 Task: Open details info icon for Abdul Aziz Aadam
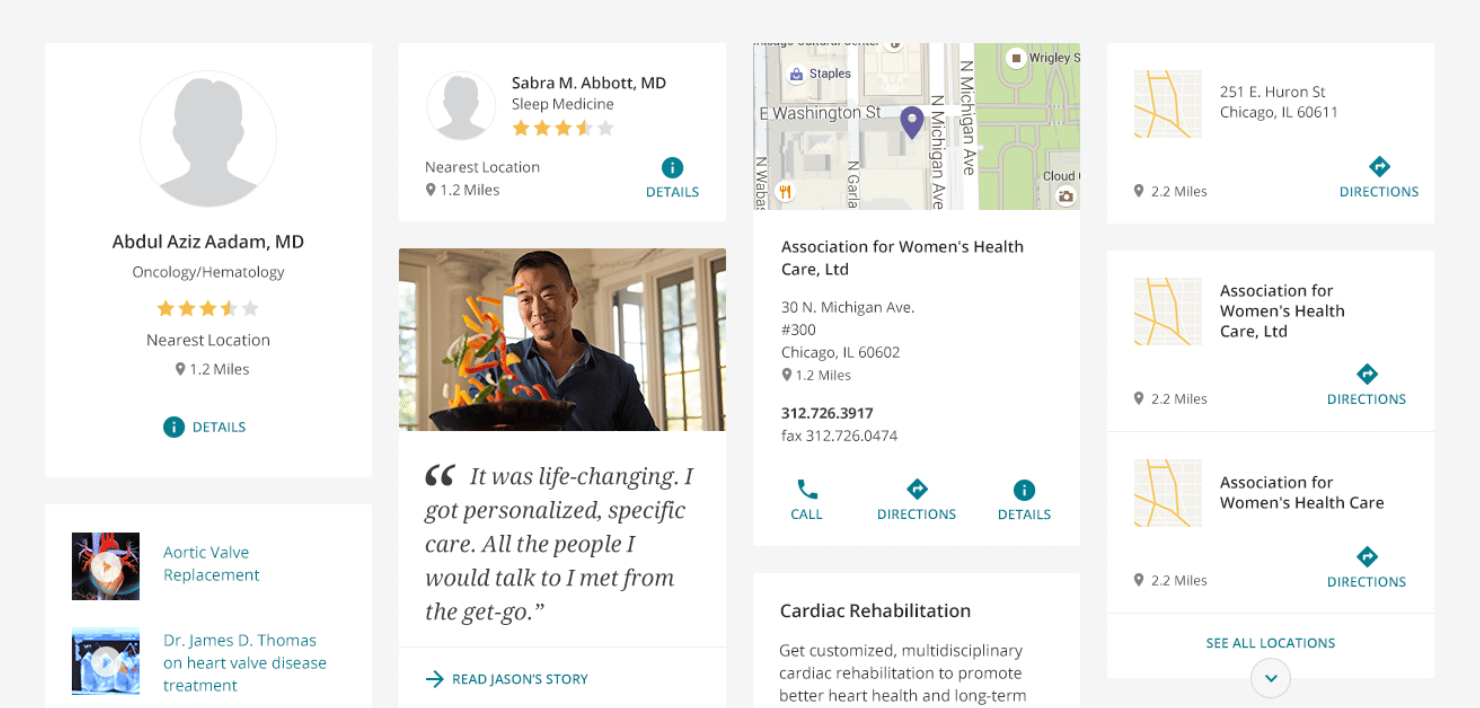(x=174, y=427)
